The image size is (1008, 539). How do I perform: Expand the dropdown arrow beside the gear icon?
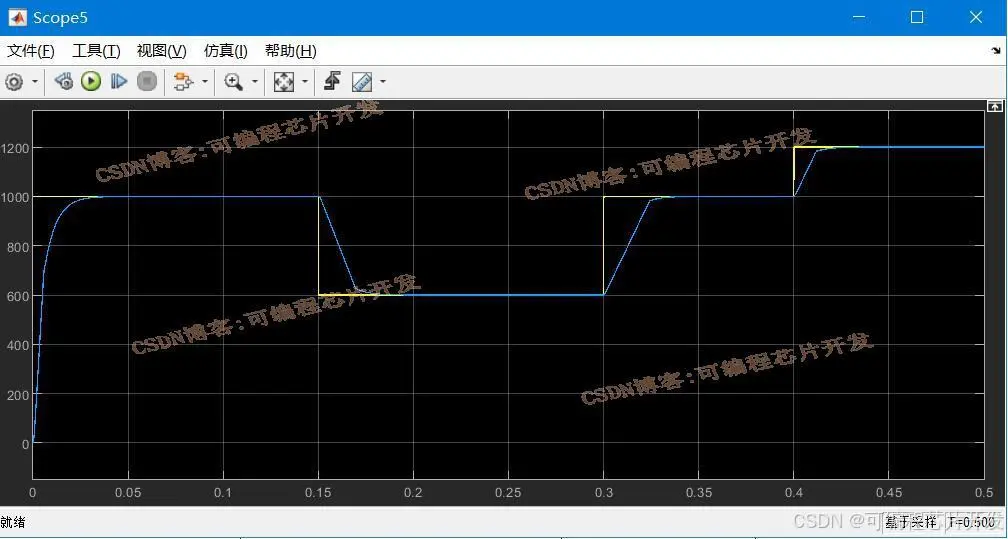pos(35,82)
